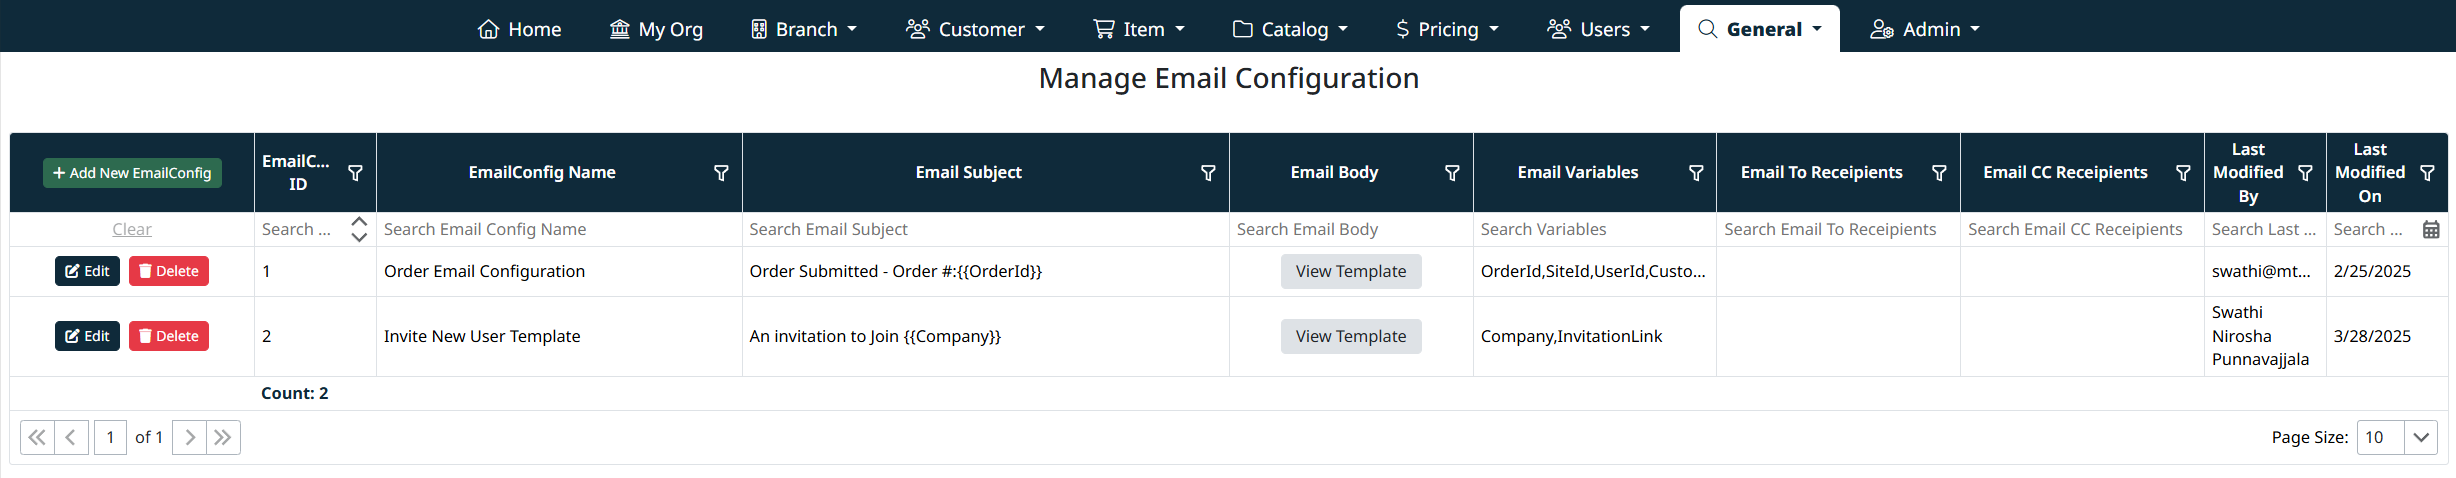Open the Email Variables filter icon
The height and width of the screenshot is (478, 2456).
(1696, 173)
